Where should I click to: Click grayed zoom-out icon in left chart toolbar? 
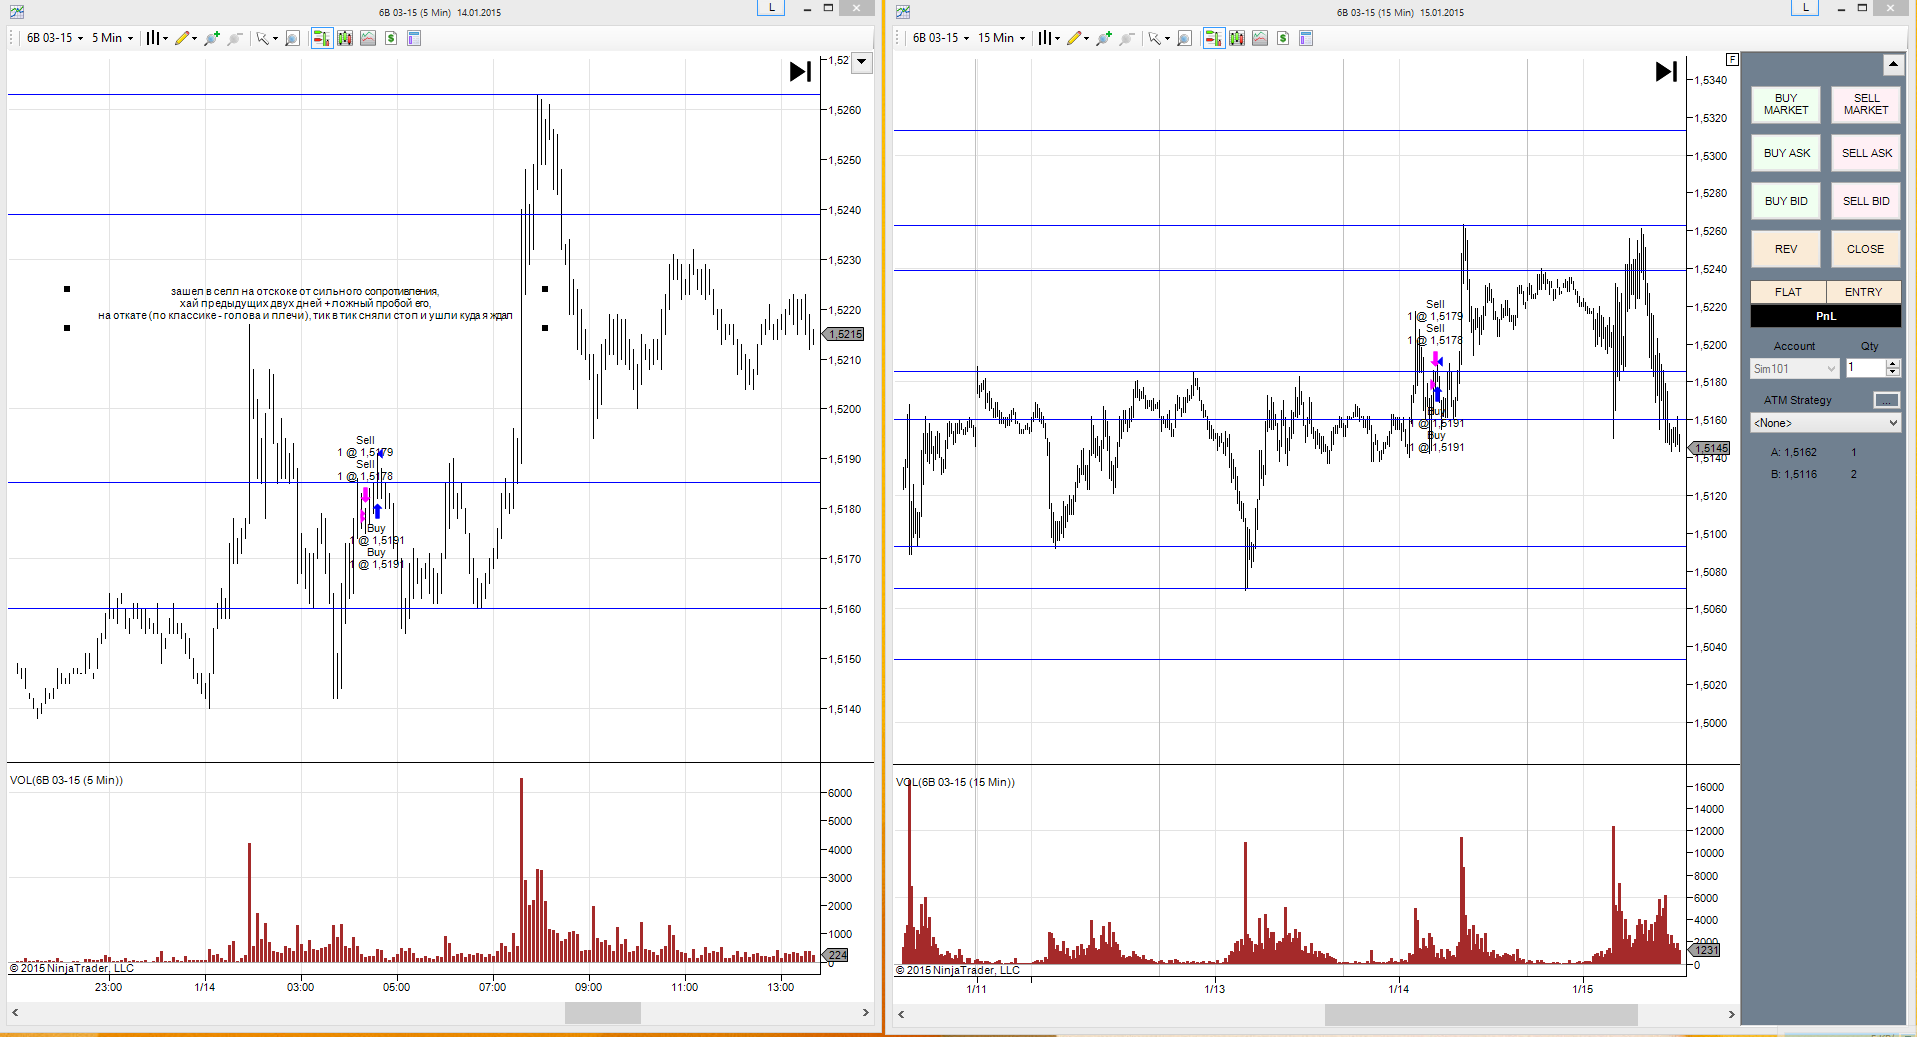coord(235,38)
